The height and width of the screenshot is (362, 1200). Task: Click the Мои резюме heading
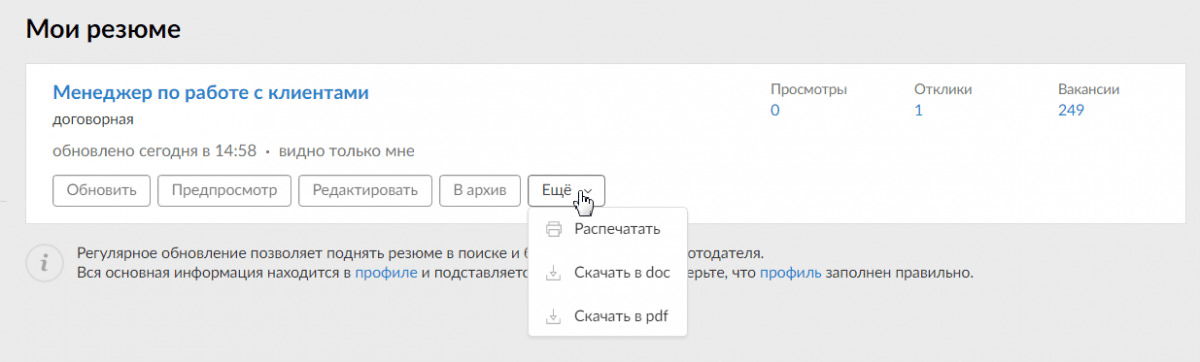pos(103,29)
